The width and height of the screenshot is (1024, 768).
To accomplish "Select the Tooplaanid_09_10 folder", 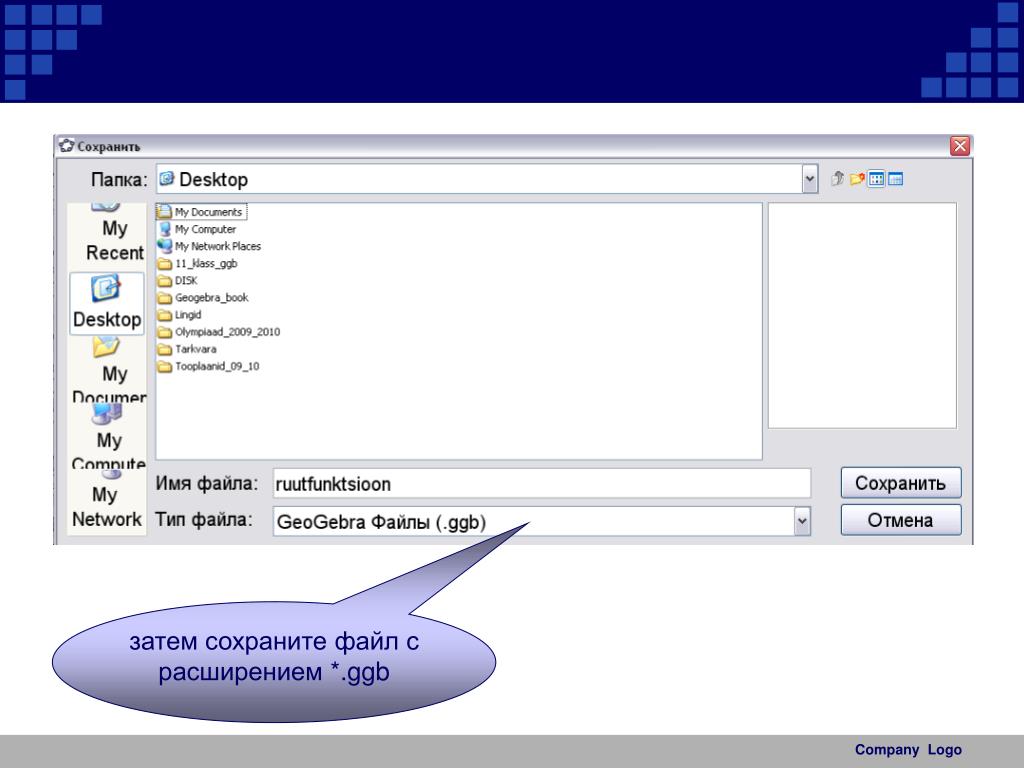I will pos(208,366).
